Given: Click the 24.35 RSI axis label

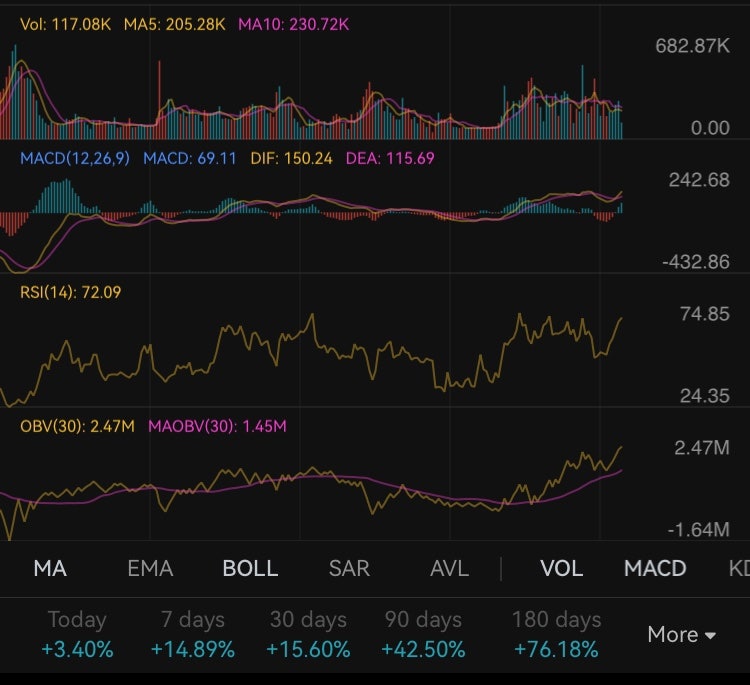Looking at the screenshot, I should pos(705,396).
